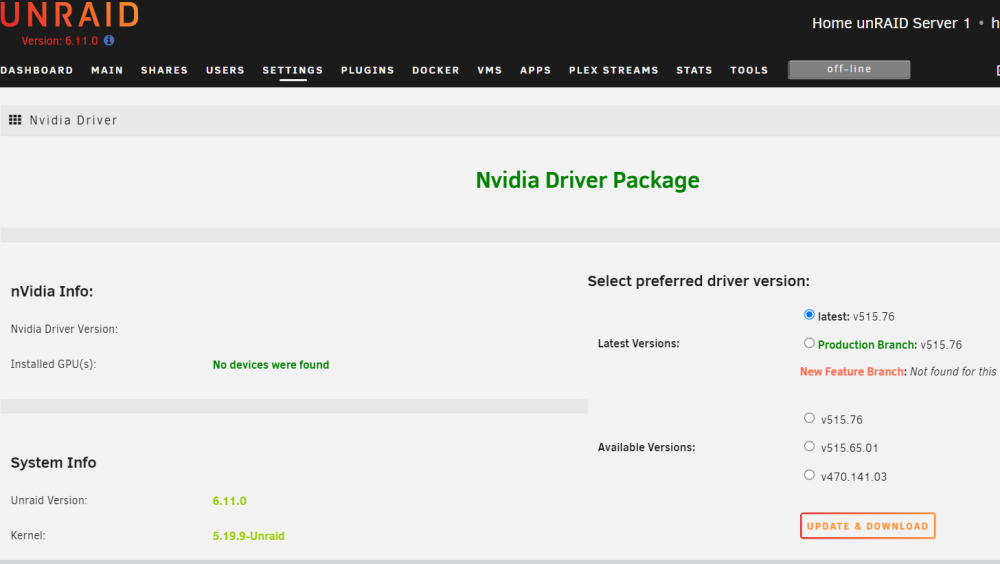Click the No devices were found text
This screenshot has width=1000, height=564.
tap(270, 364)
